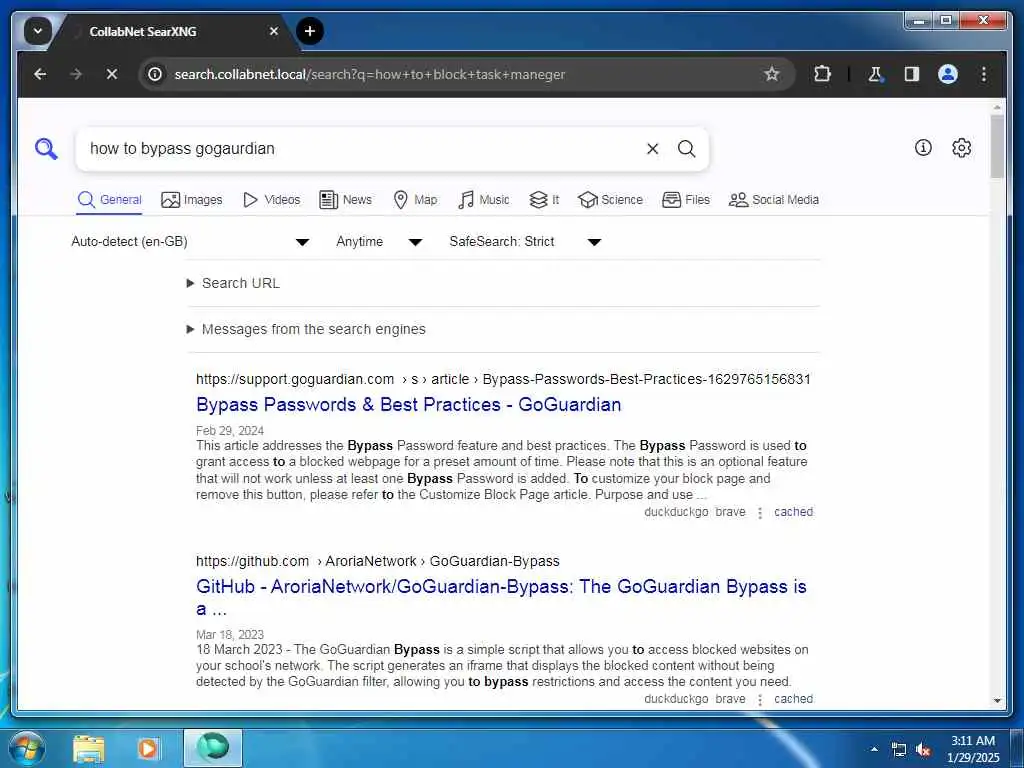This screenshot has height=768, width=1024.
Task: Open cached link for GitHub result
Action: pyautogui.click(x=793, y=699)
